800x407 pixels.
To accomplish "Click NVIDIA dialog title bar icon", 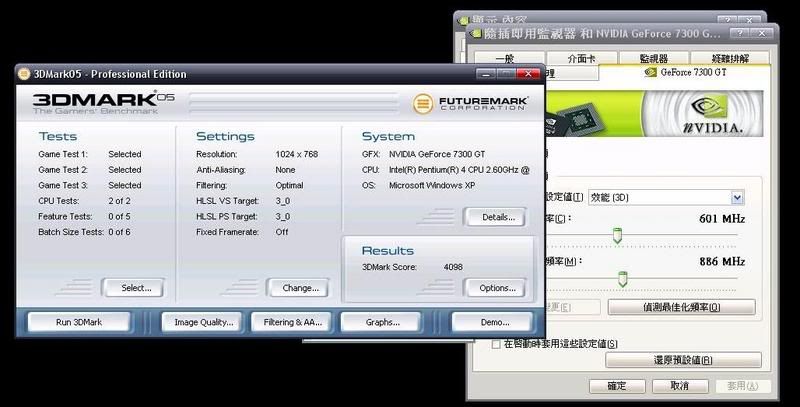I will point(476,34).
